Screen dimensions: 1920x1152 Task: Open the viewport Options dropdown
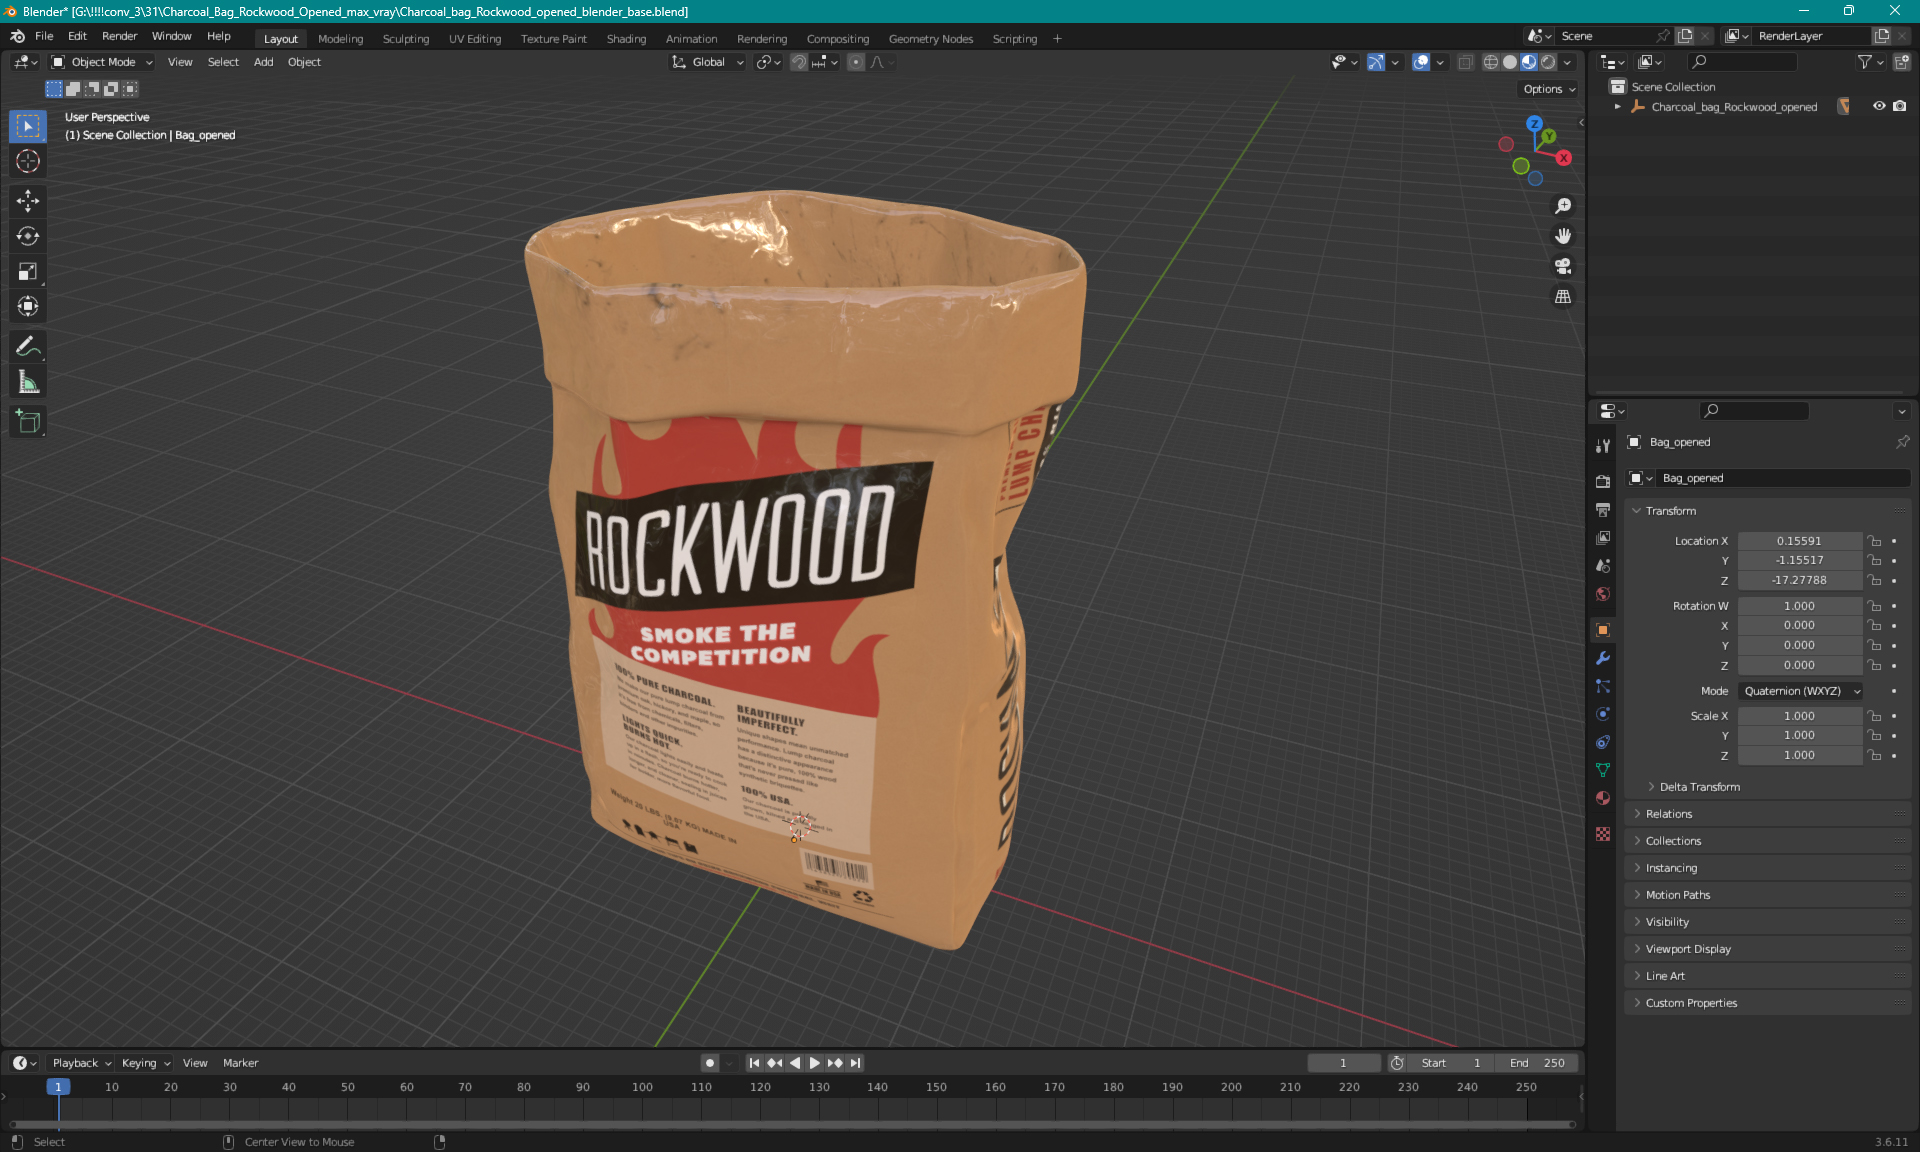point(1549,89)
